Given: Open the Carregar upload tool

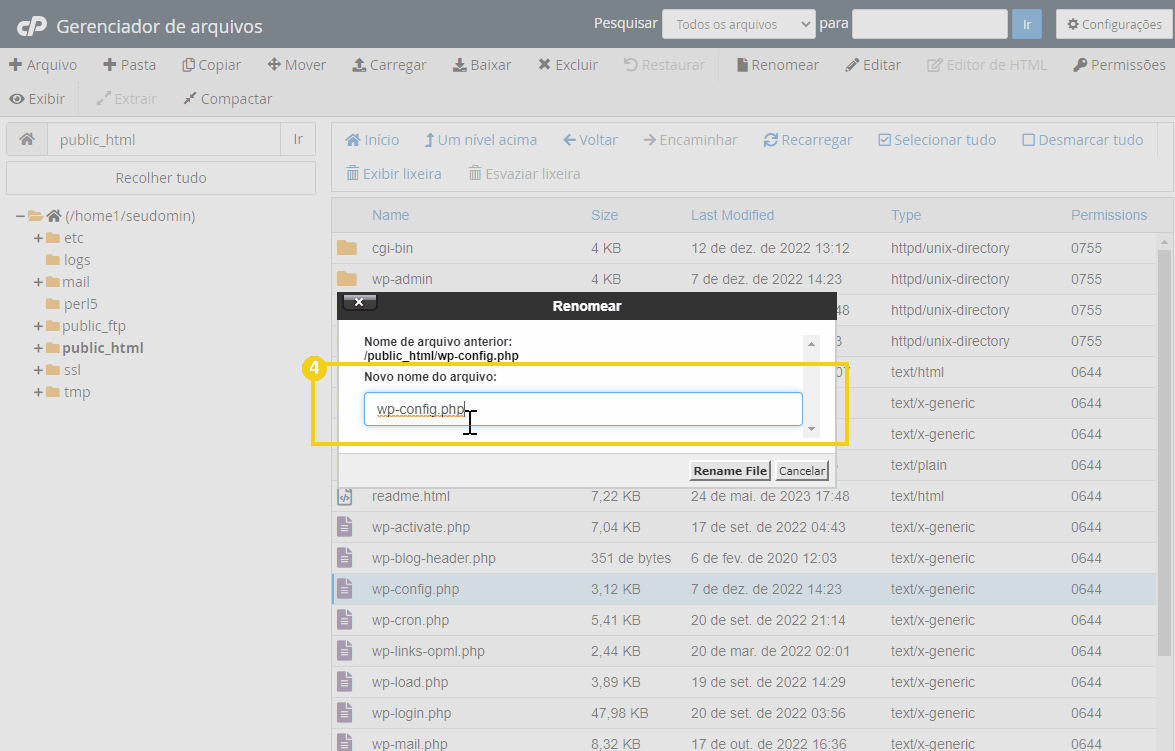Looking at the screenshot, I should pos(389,65).
